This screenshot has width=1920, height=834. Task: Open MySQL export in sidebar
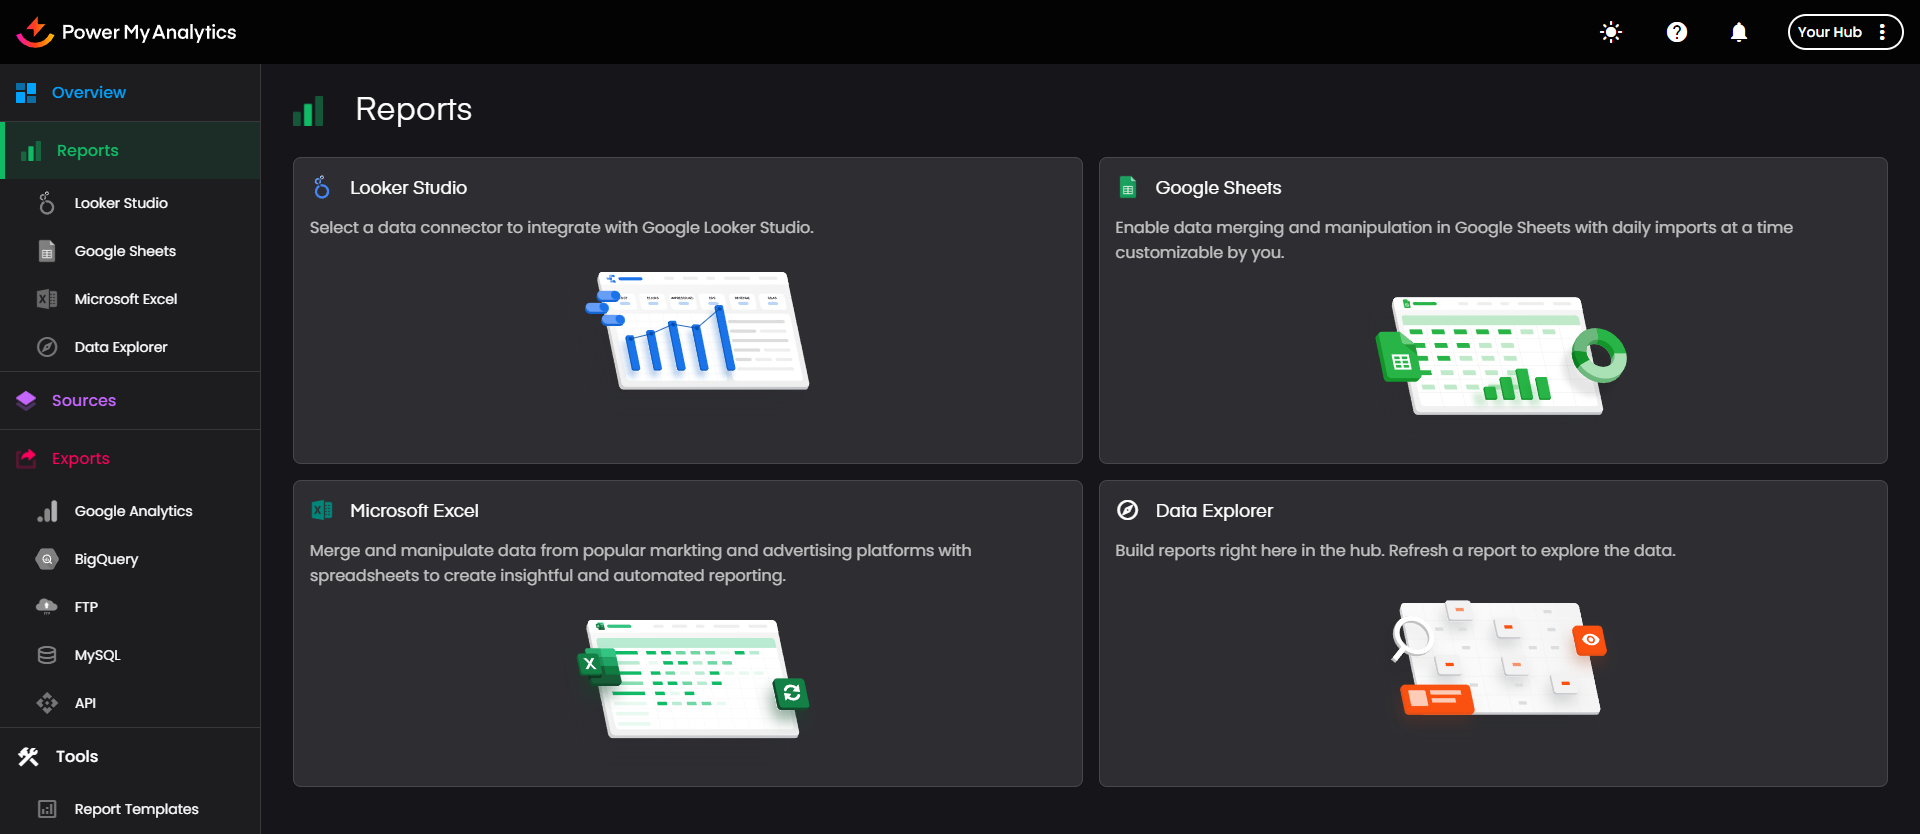pos(97,655)
